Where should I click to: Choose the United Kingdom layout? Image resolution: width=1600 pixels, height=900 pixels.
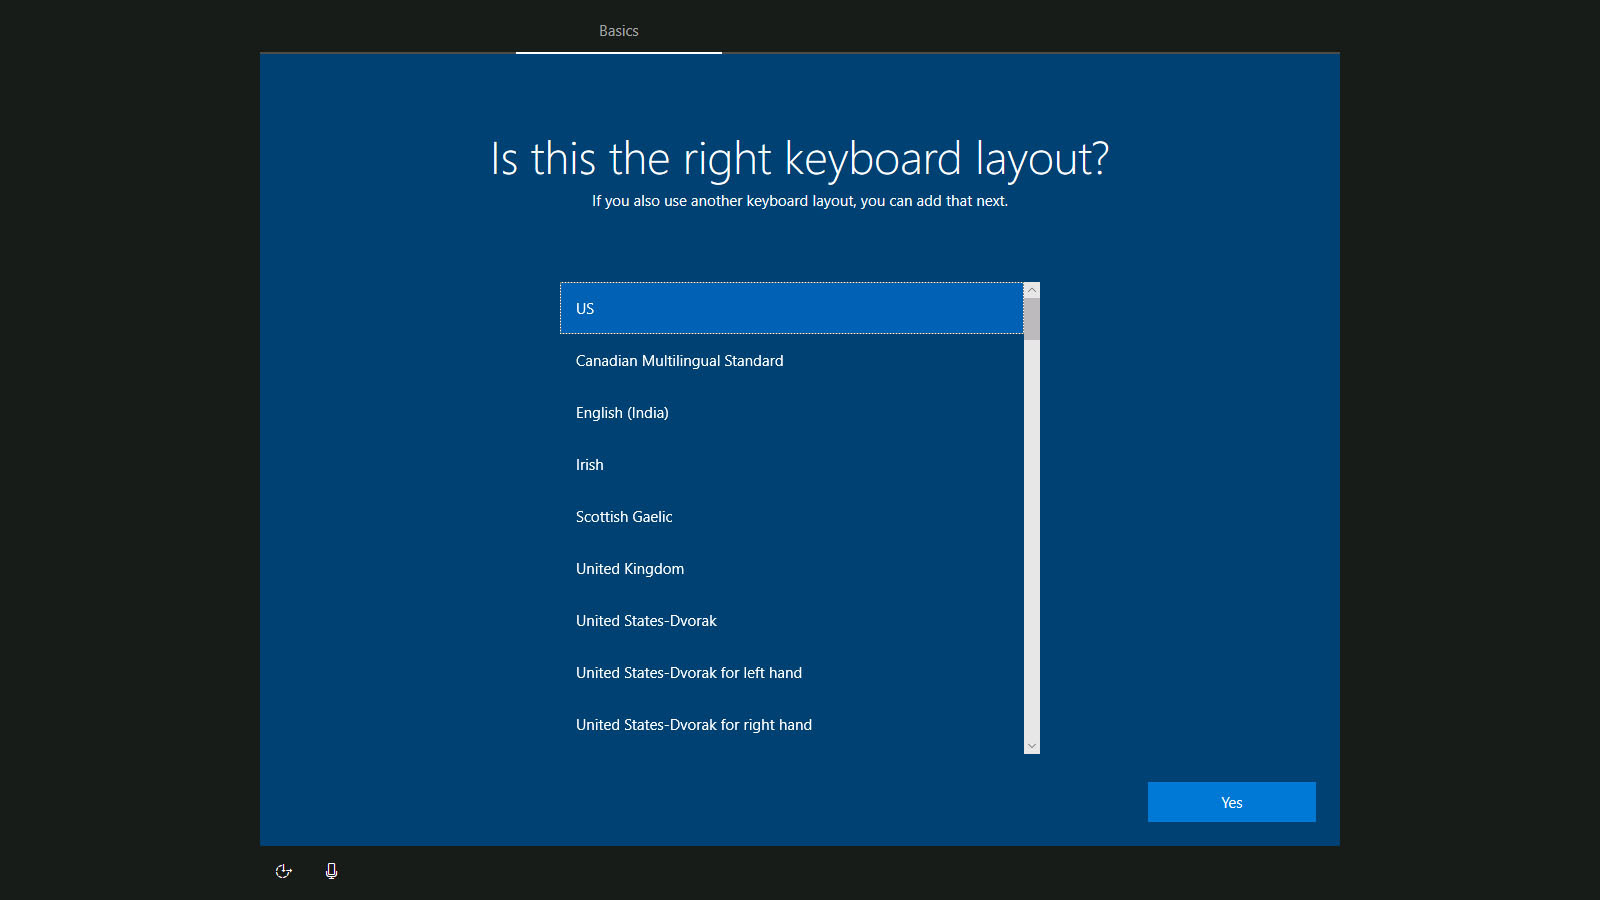coord(630,569)
